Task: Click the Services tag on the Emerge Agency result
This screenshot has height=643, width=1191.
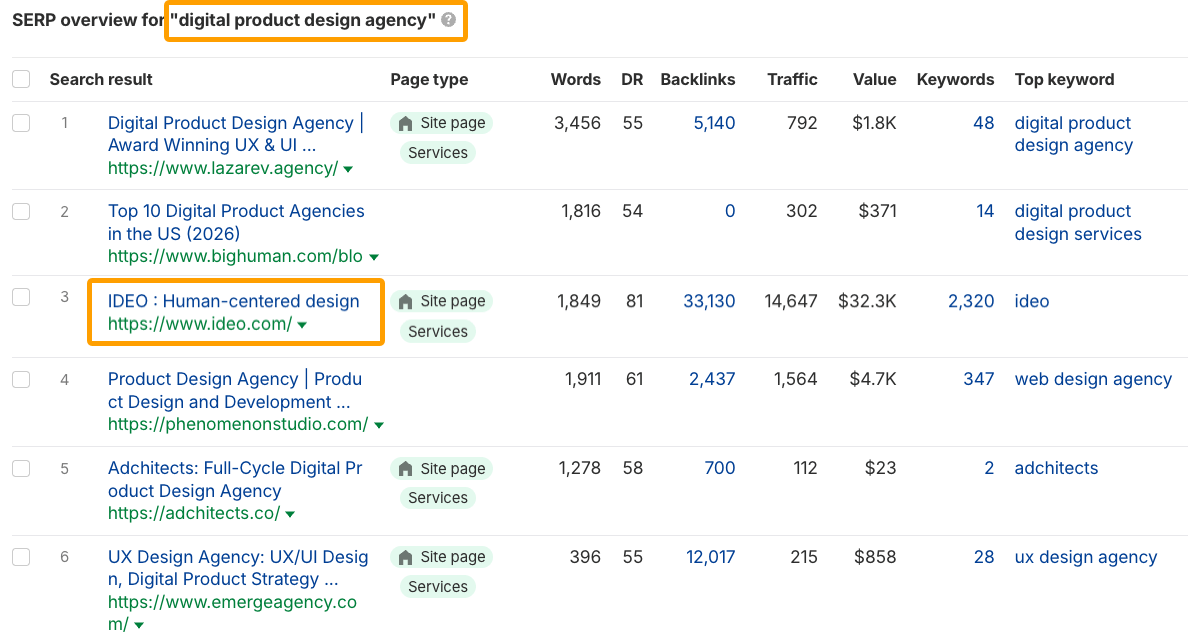Action: [x=438, y=587]
